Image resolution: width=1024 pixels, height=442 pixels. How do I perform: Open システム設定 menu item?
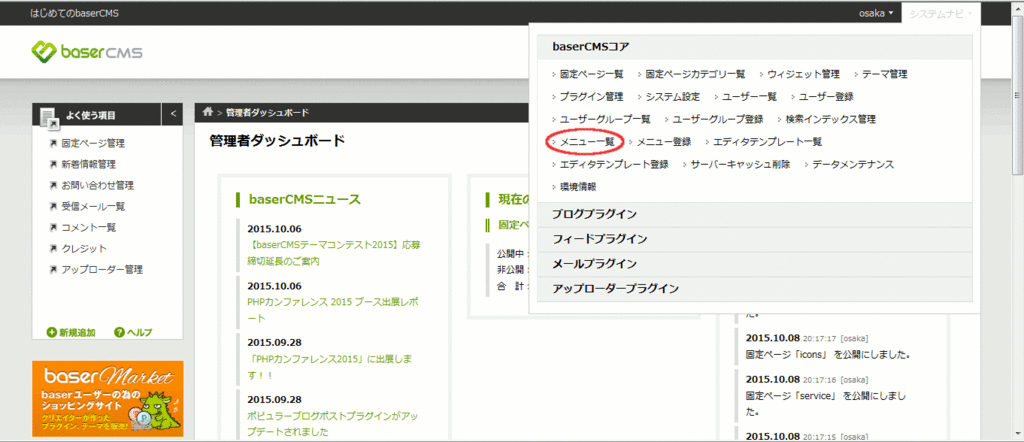click(672, 97)
